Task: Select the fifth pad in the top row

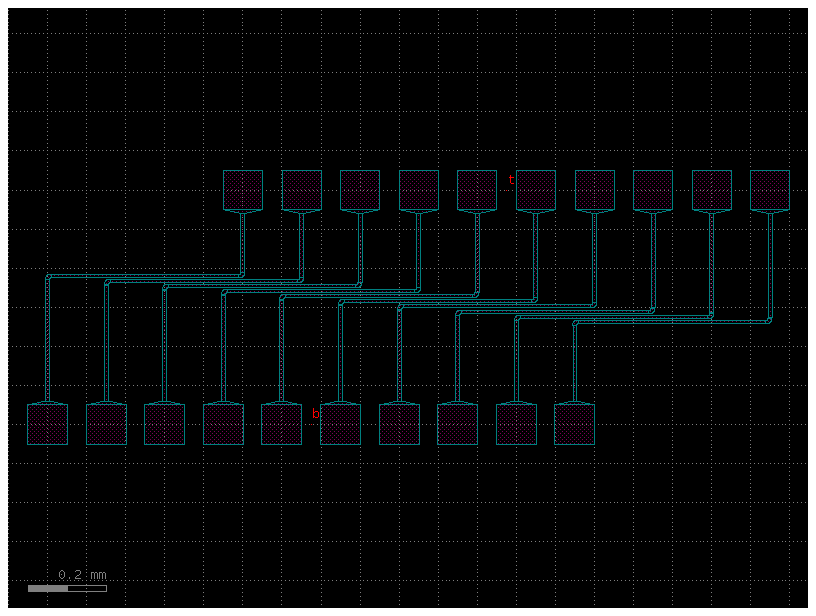Action: [x=477, y=190]
